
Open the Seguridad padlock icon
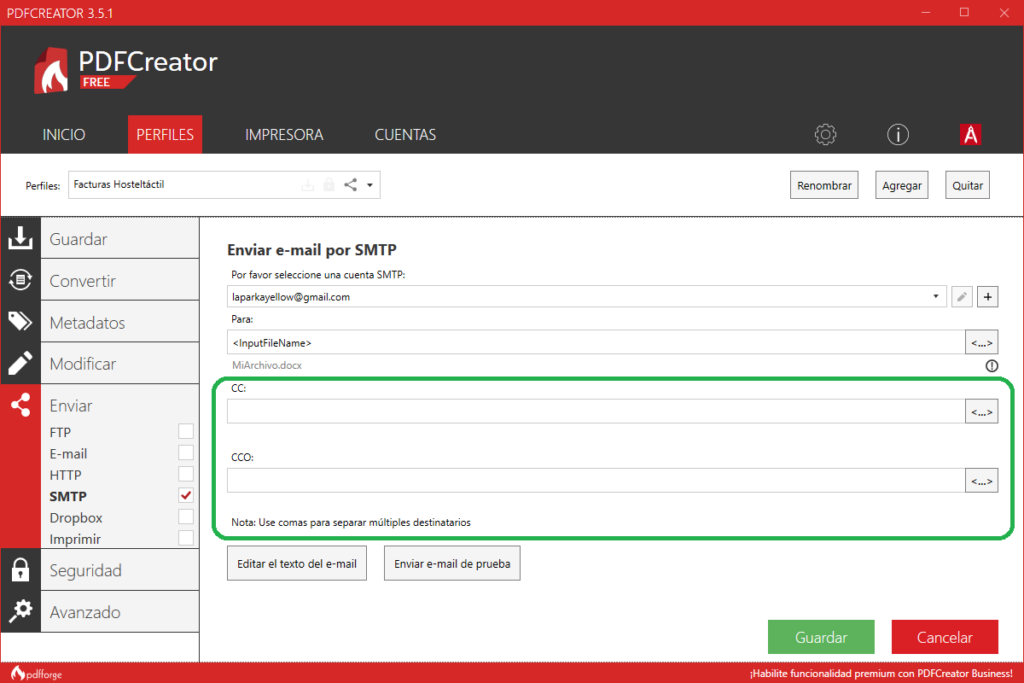(x=19, y=570)
